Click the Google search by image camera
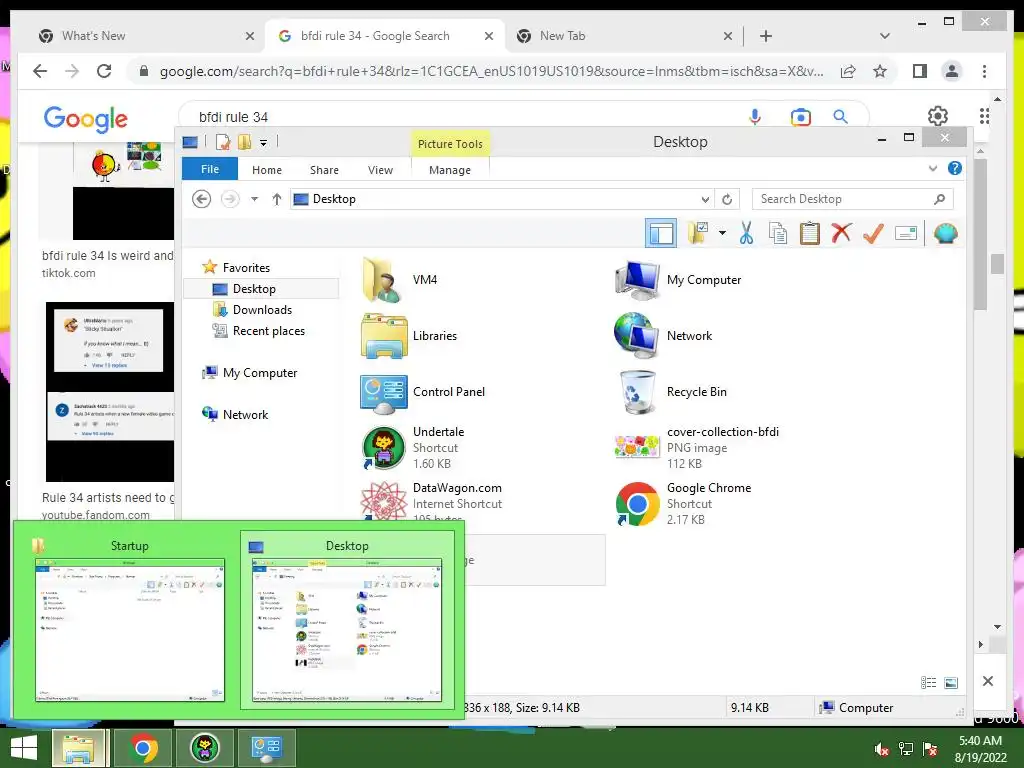Screen dimensions: 1024x768 click(801, 117)
